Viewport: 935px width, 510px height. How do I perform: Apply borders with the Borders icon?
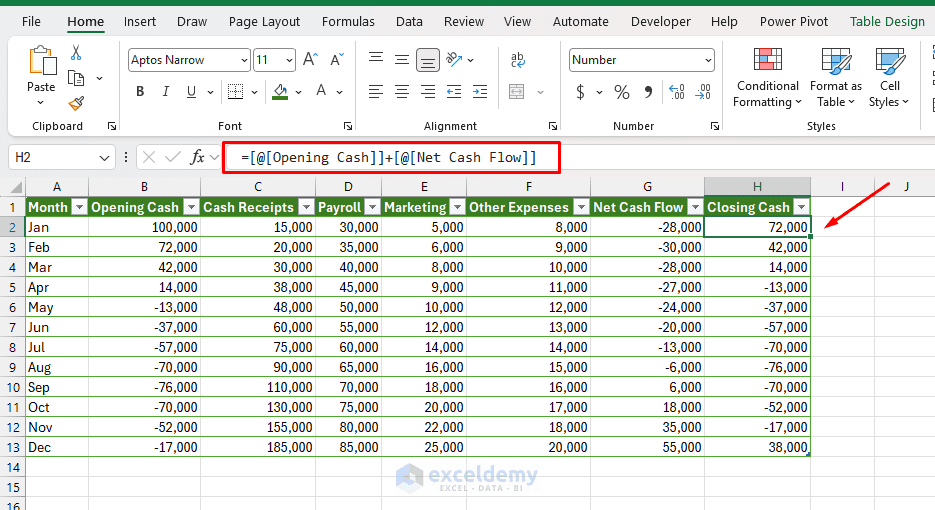[236, 92]
